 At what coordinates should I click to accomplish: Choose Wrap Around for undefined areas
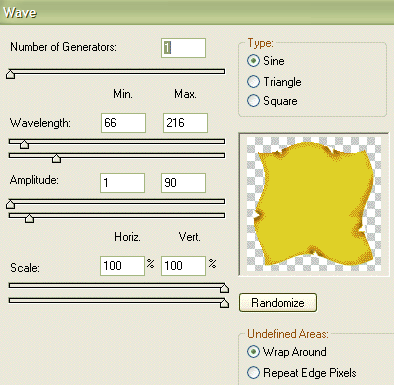253,352
